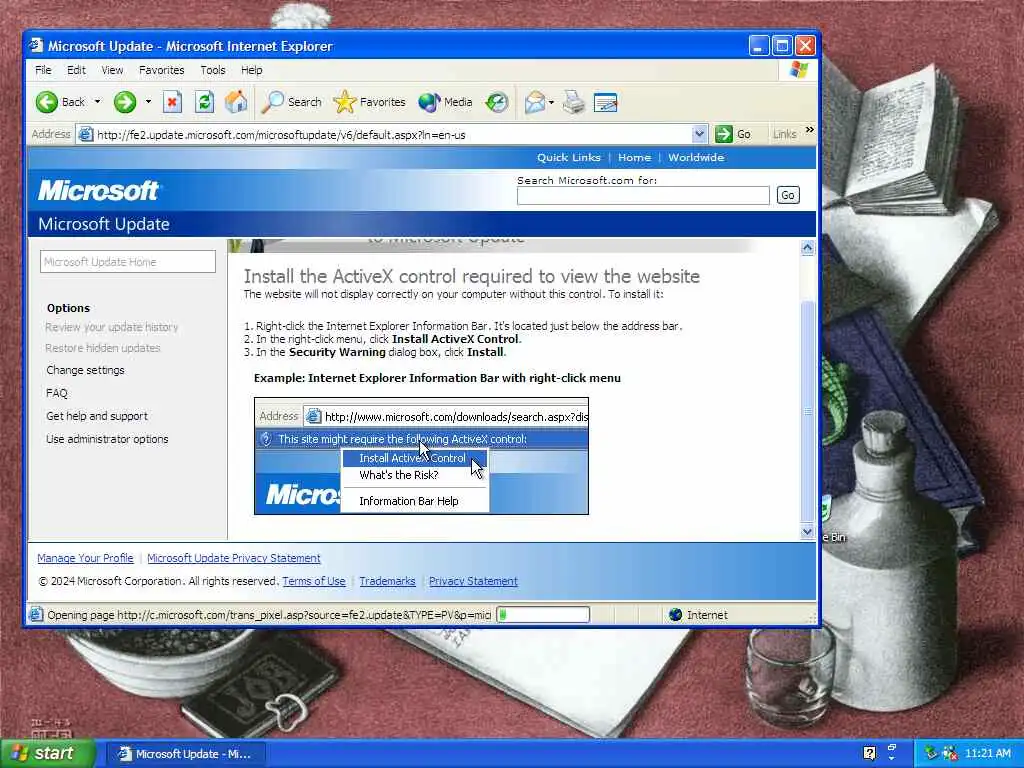Open the History clock icon

[497, 102]
